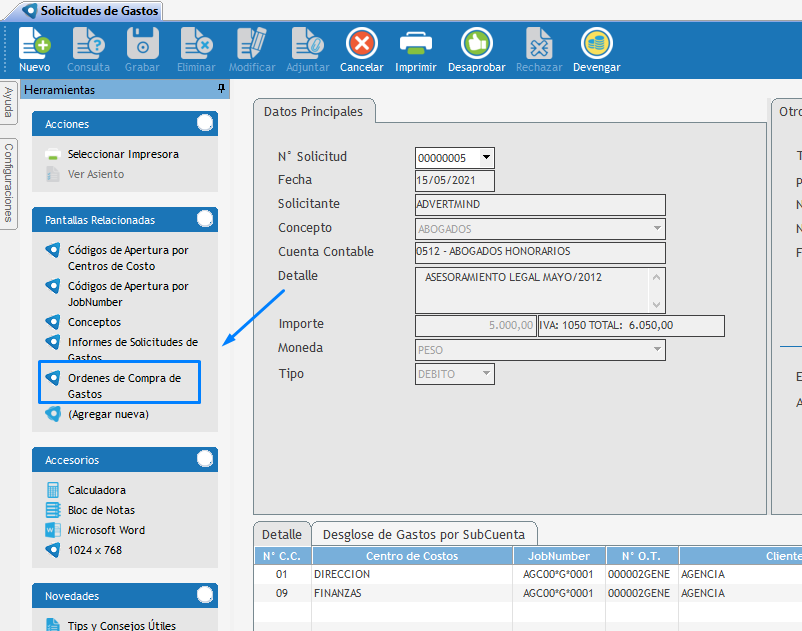Open Calculadora from Accesorios
This screenshot has height=631, width=802.
[96, 490]
